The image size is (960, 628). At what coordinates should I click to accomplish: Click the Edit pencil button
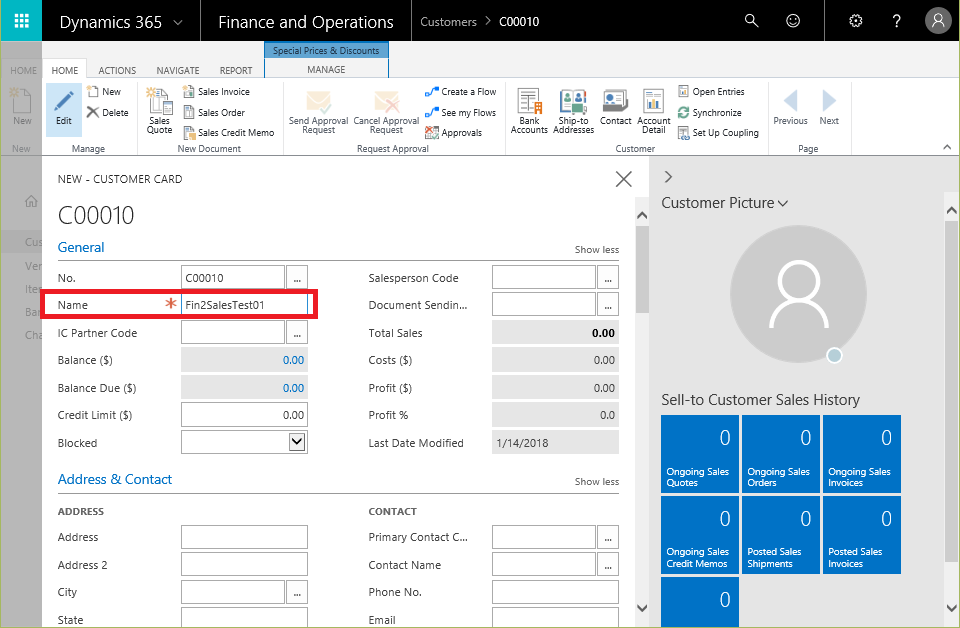64,109
